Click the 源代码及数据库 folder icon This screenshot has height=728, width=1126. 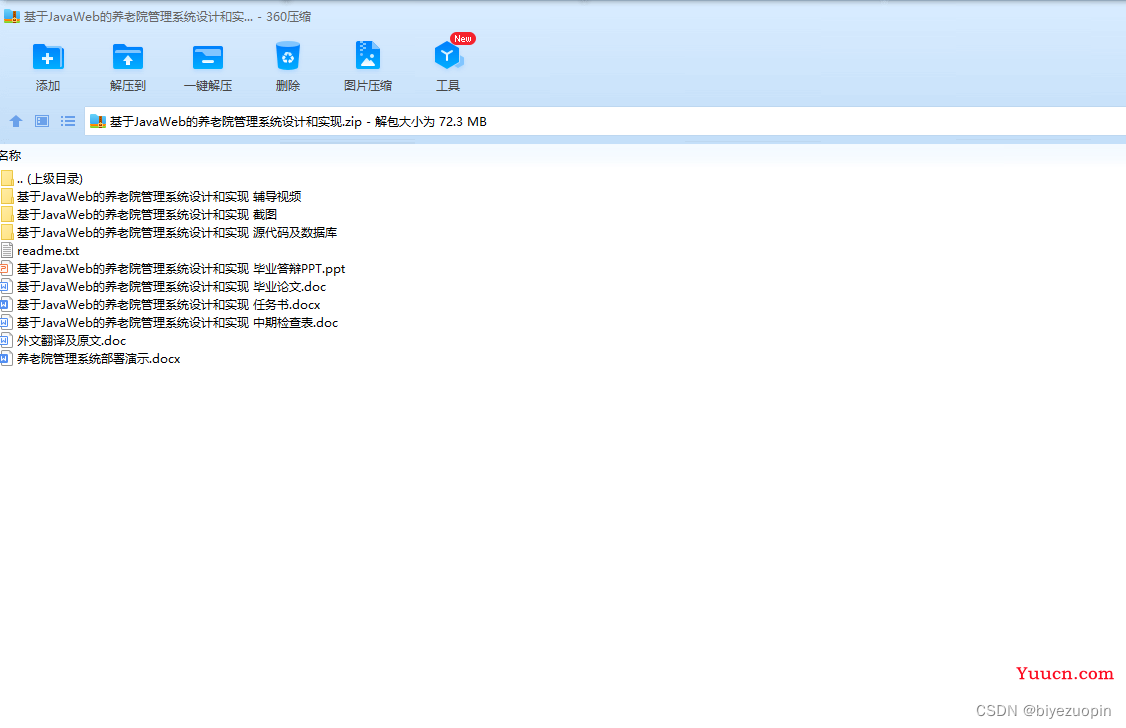pos(7,232)
